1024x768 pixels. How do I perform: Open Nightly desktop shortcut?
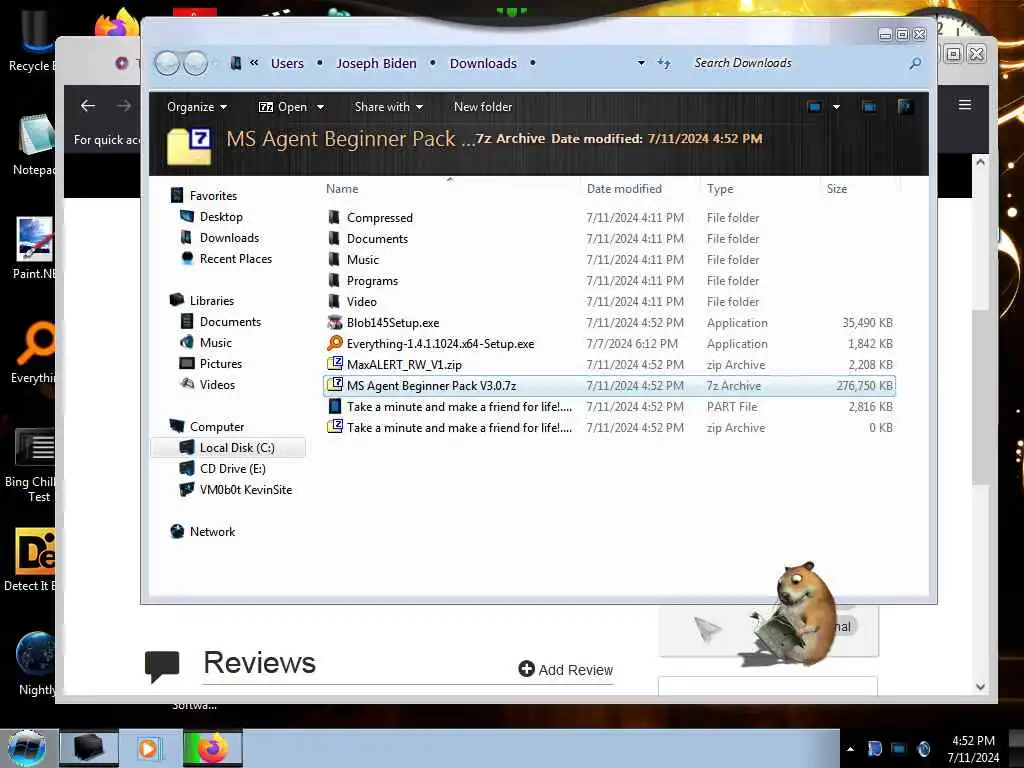click(35, 664)
